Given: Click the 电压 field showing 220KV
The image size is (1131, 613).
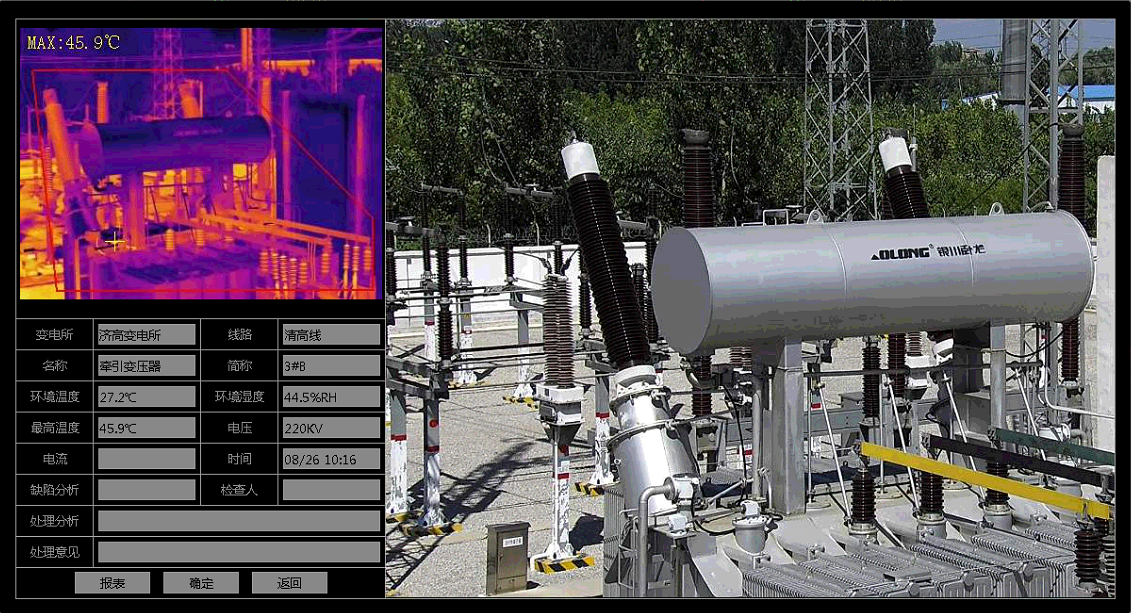Looking at the screenshot, I should point(331,428).
